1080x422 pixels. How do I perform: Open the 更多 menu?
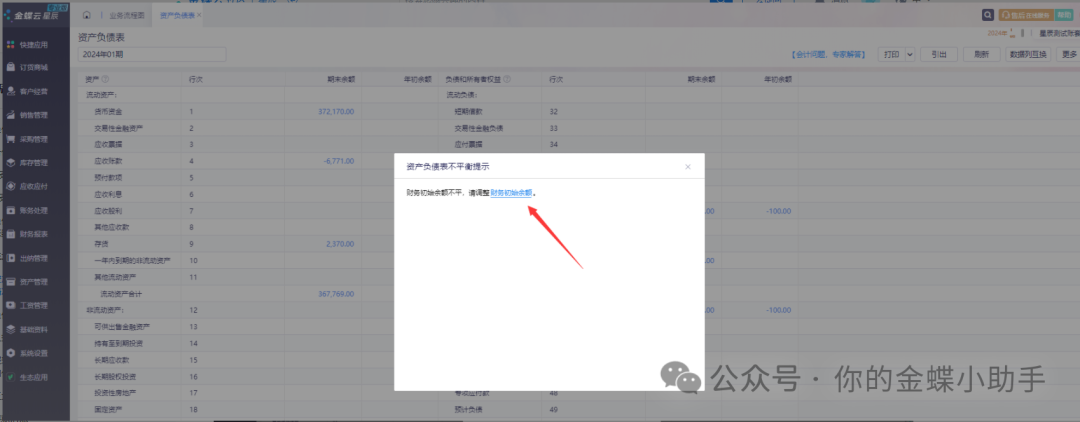[1068, 55]
